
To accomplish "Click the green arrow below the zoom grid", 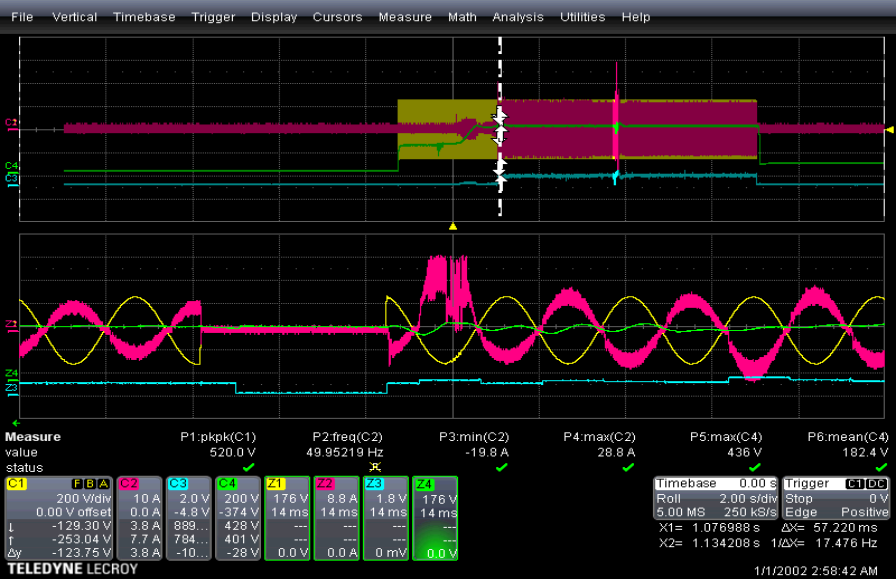I will [16, 424].
